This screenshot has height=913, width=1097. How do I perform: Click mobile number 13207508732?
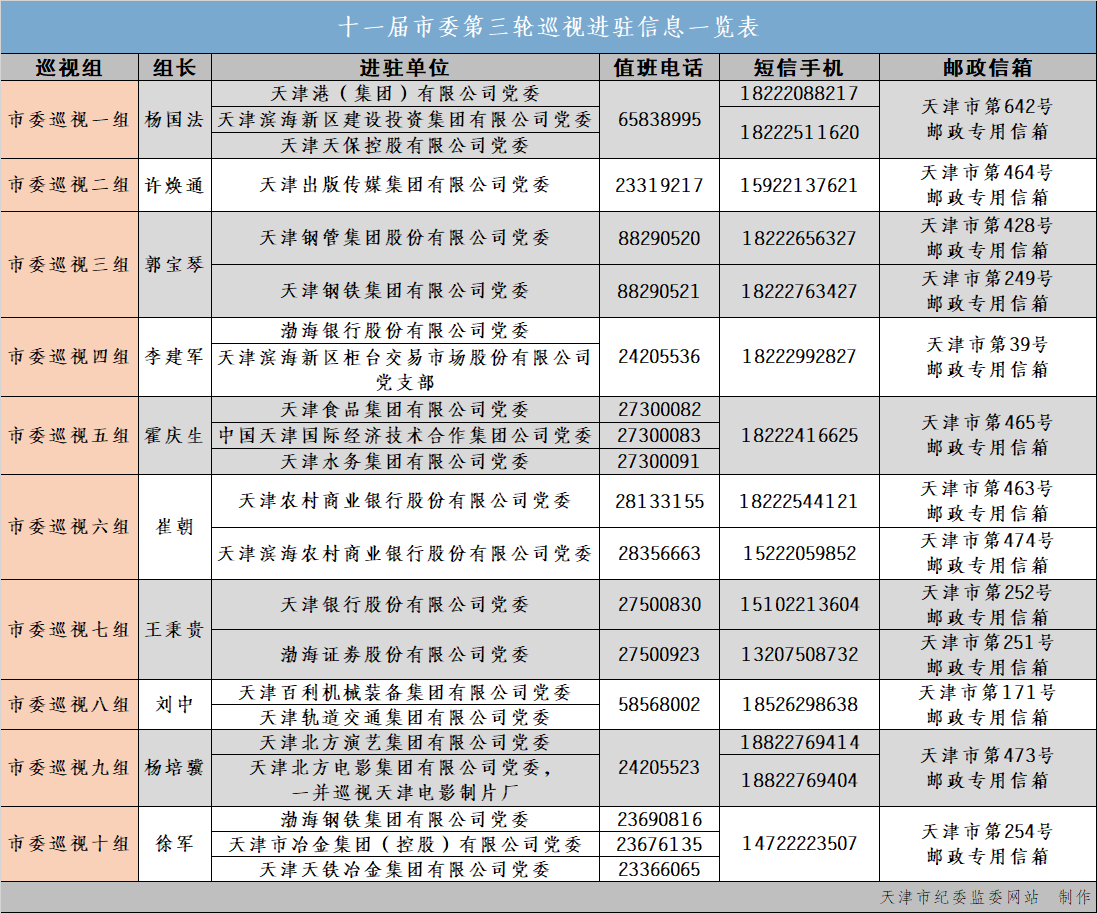point(799,654)
